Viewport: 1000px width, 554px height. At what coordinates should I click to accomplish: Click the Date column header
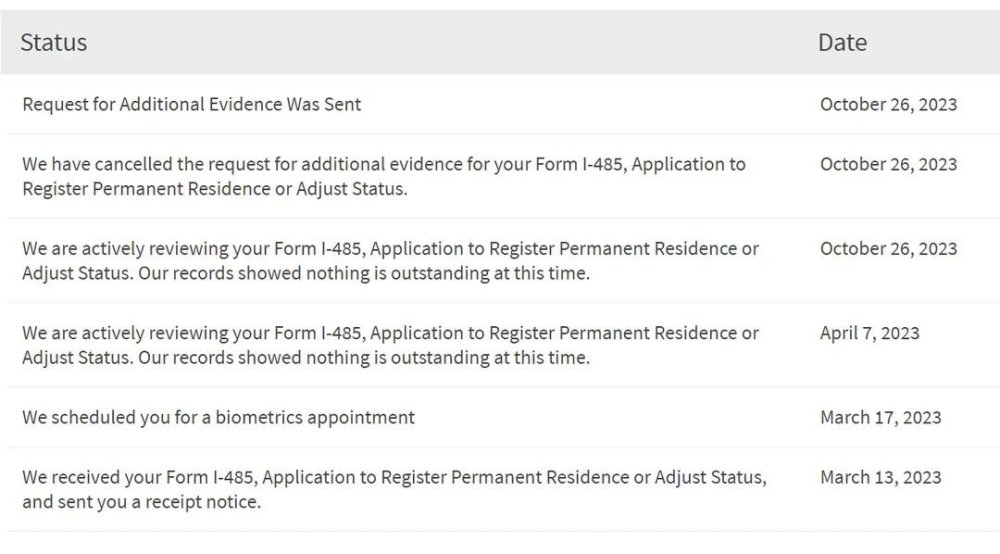(x=842, y=42)
